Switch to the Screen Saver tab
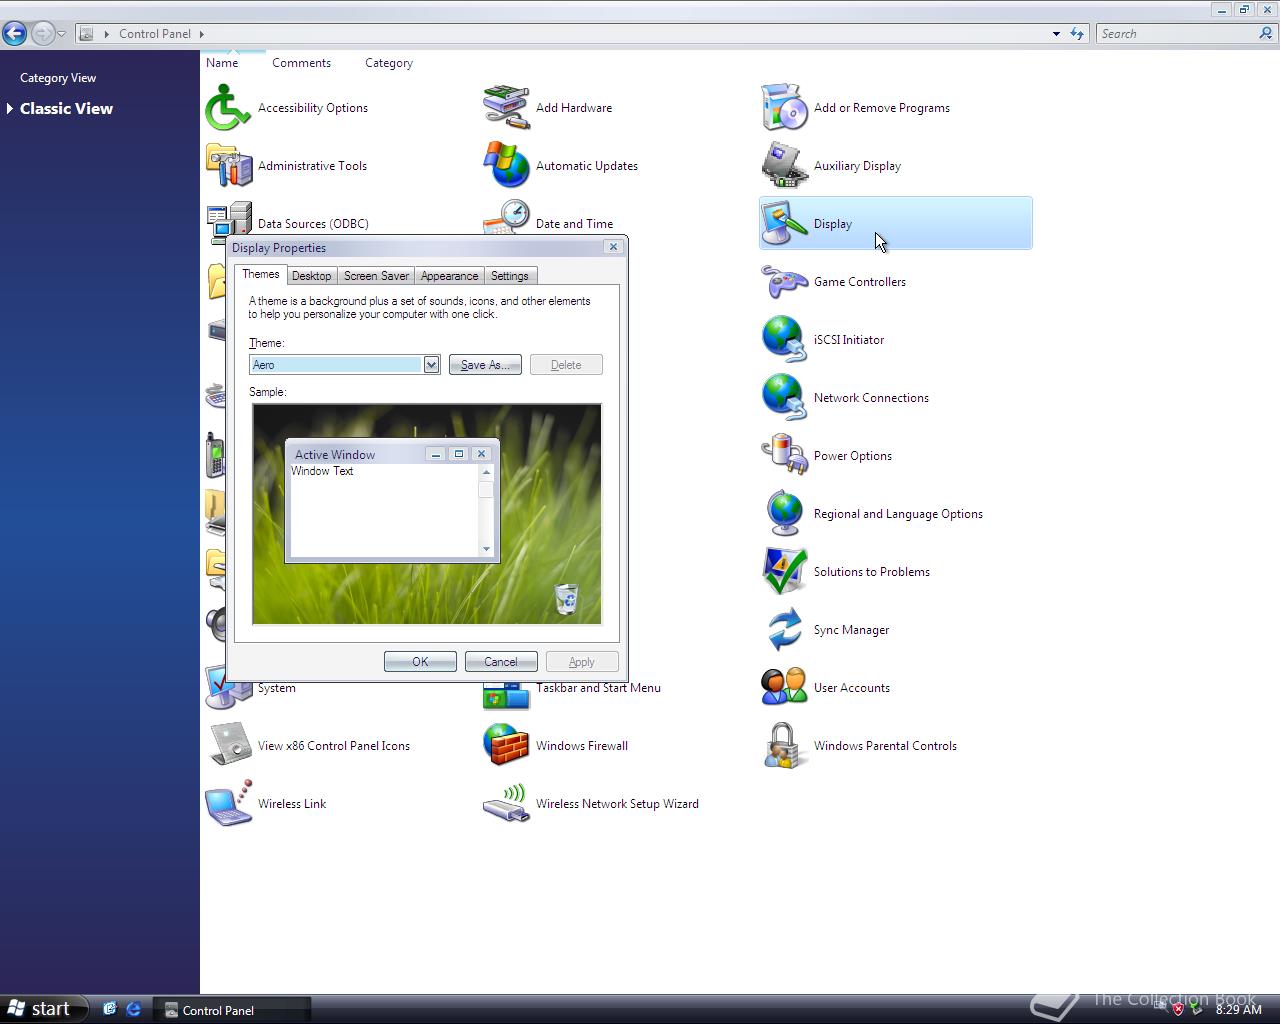Image resolution: width=1280 pixels, height=1024 pixels. pos(376,276)
